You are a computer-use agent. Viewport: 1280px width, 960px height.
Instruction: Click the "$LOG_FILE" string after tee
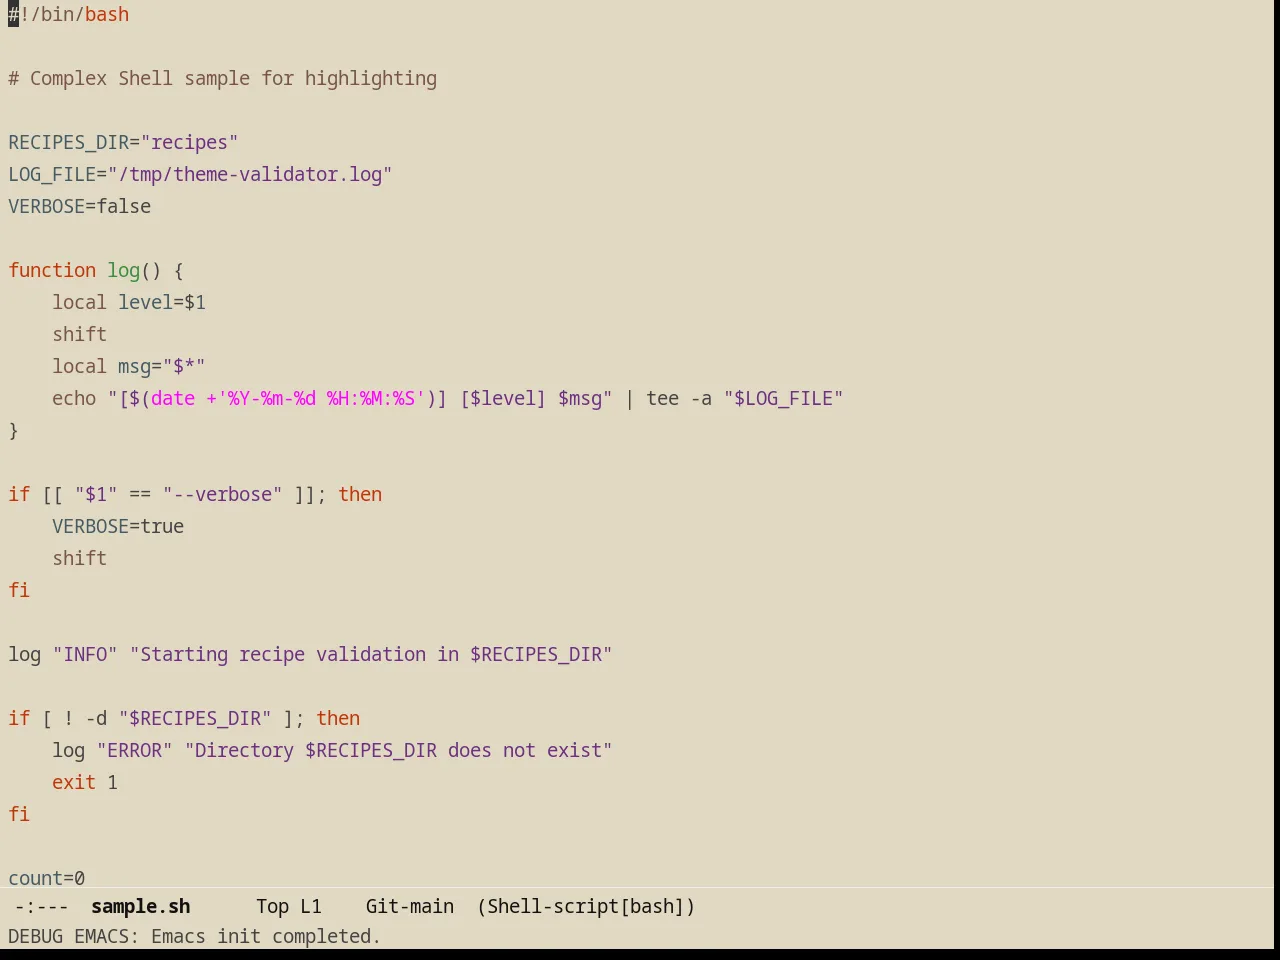(x=784, y=398)
